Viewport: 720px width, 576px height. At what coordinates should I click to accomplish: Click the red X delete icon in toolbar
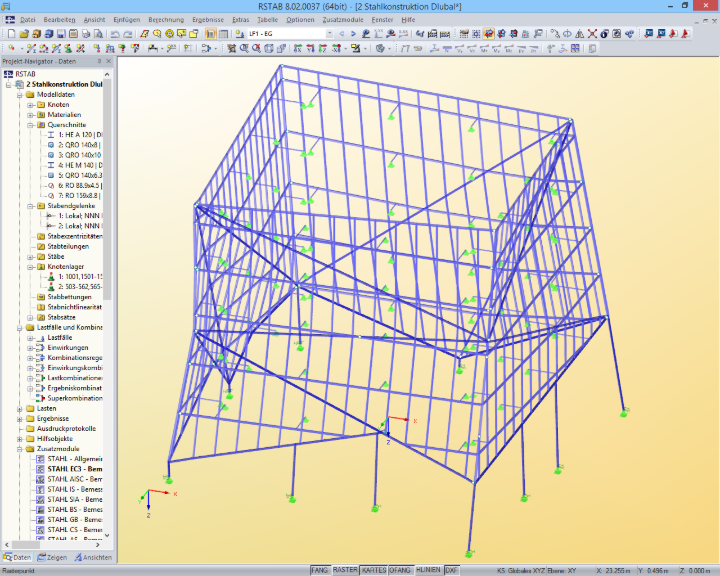tap(592, 34)
